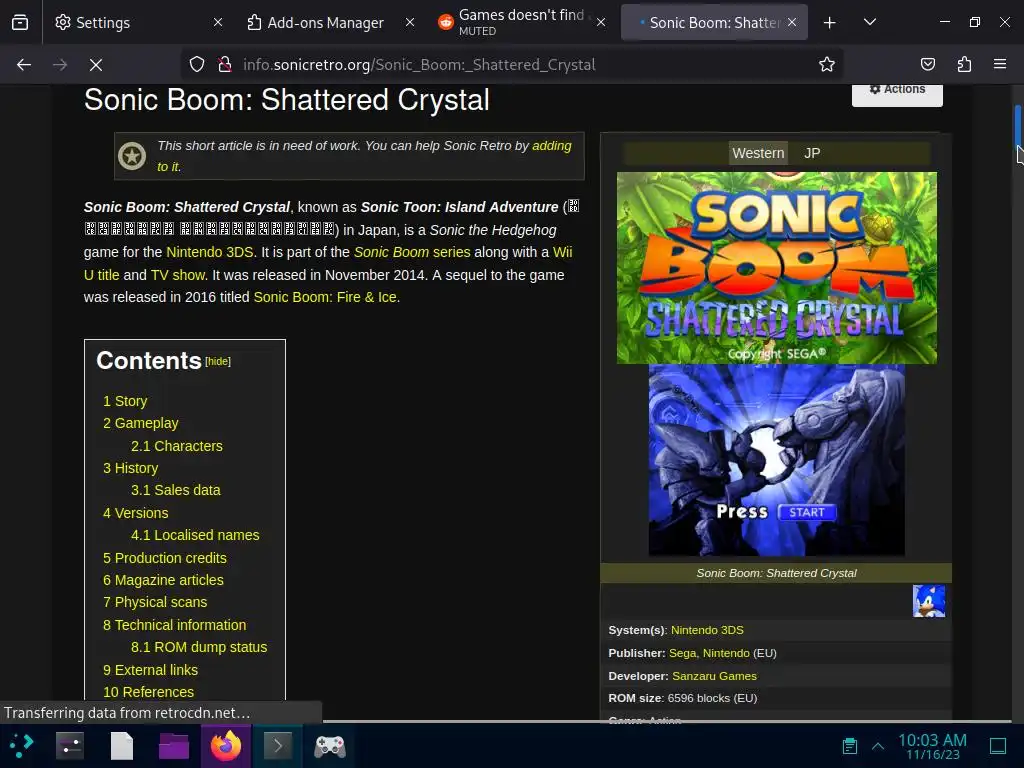Save page to Pocket
Viewport: 1024px width, 768px height.
tap(927, 65)
